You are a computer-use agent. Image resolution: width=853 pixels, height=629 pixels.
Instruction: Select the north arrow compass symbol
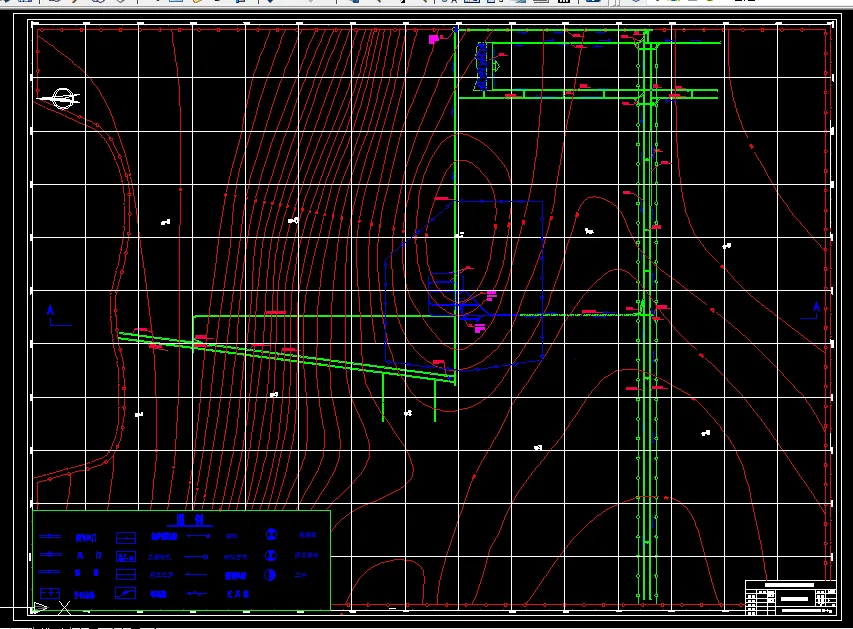pyautogui.click(x=60, y=98)
